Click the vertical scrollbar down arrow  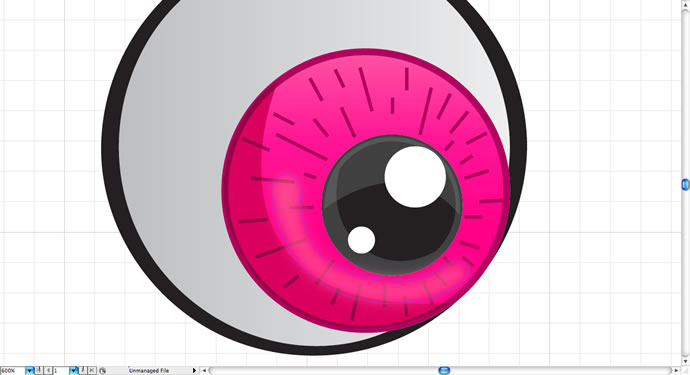[x=686, y=361]
